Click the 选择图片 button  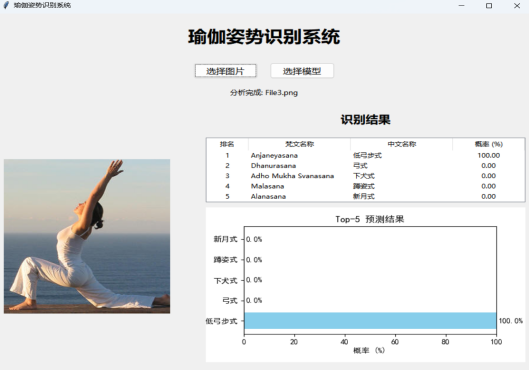tap(225, 71)
